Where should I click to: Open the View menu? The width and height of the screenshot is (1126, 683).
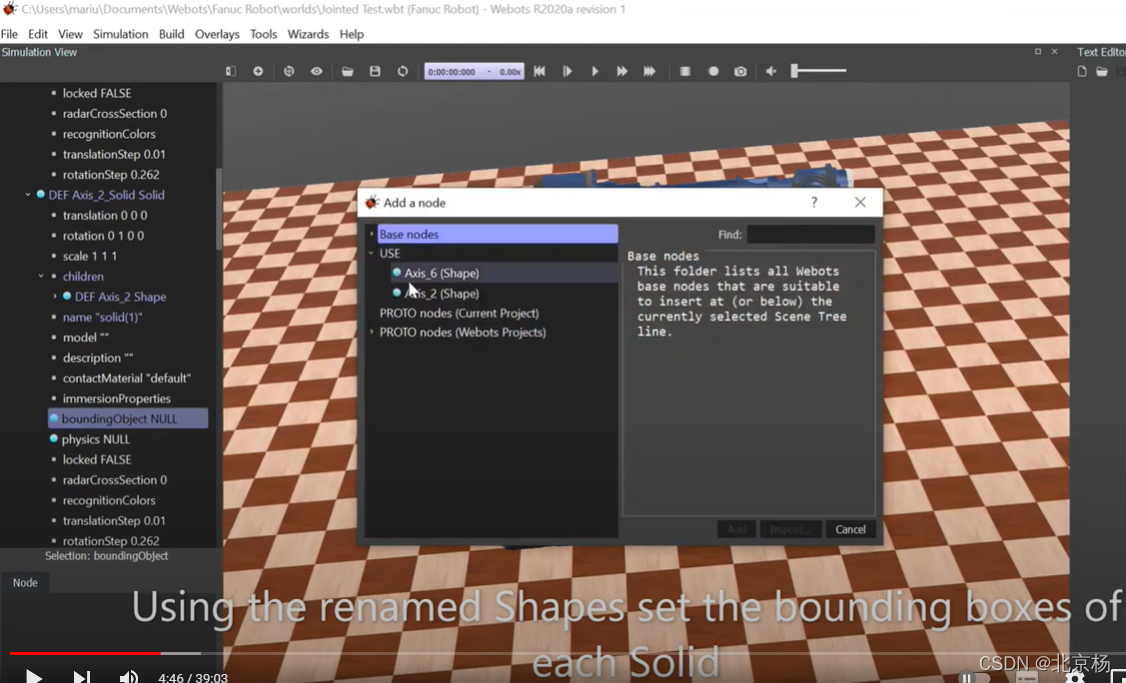tap(70, 34)
